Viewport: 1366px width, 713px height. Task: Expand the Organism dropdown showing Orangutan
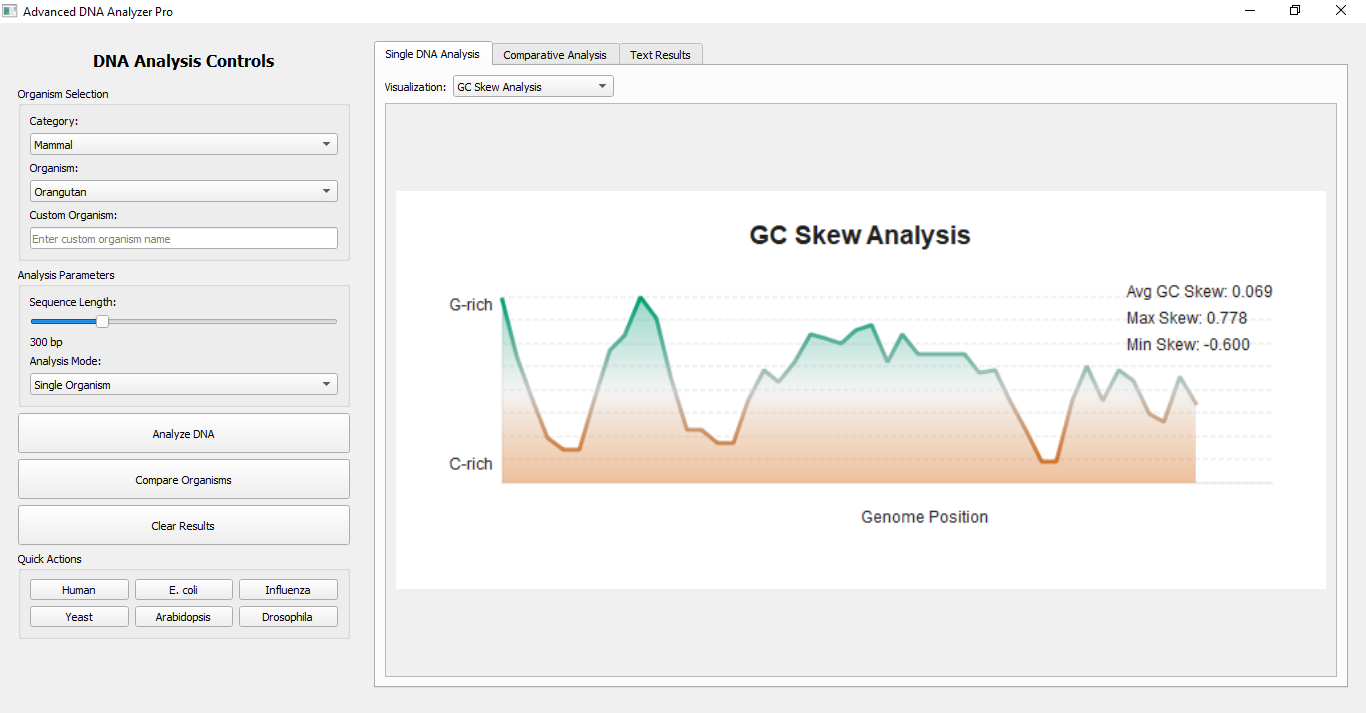[183, 191]
